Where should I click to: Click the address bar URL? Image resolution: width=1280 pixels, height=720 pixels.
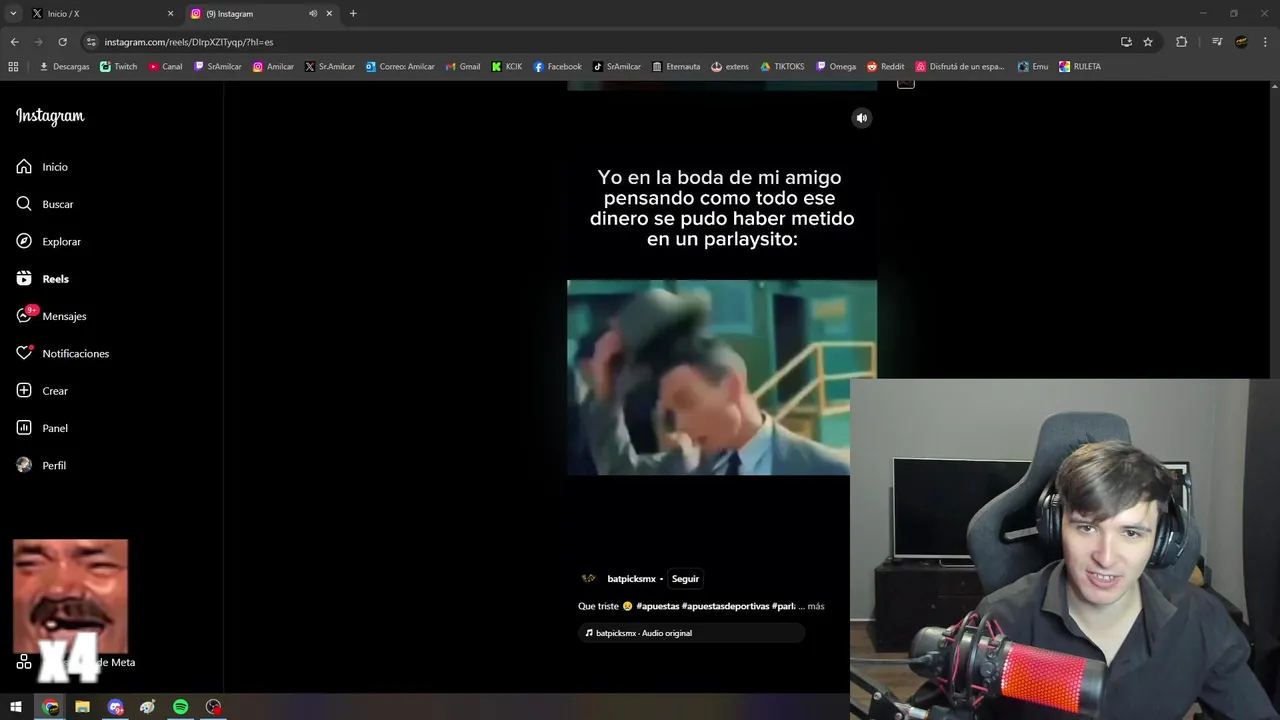(189, 42)
